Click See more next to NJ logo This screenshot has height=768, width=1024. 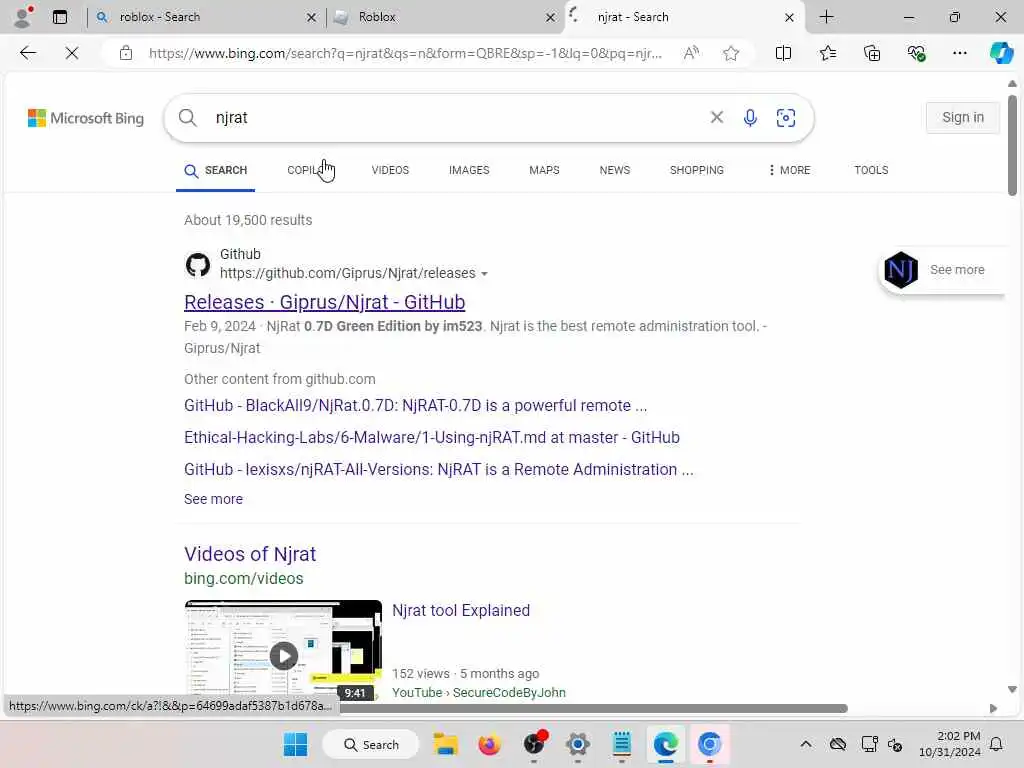(x=957, y=270)
